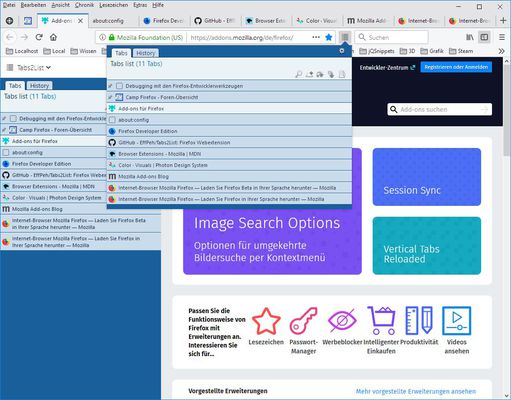The height and width of the screenshot is (400, 511).
Task: Click the back arrow button
Action: click(10, 37)
